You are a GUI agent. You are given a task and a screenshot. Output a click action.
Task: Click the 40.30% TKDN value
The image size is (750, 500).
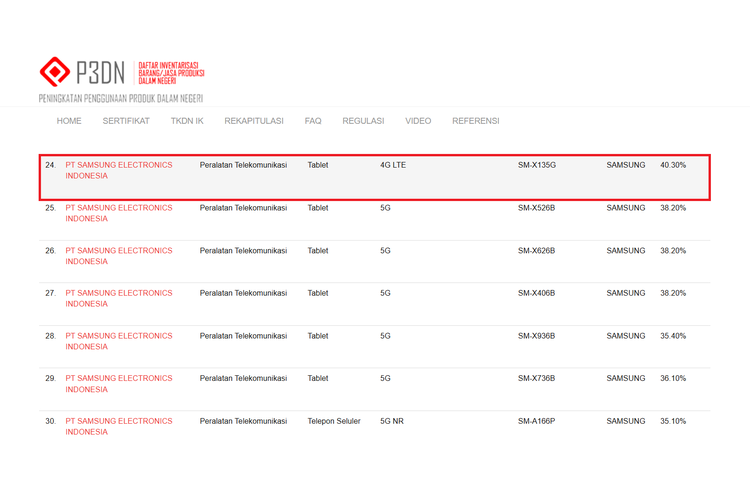tap(673, 165)
